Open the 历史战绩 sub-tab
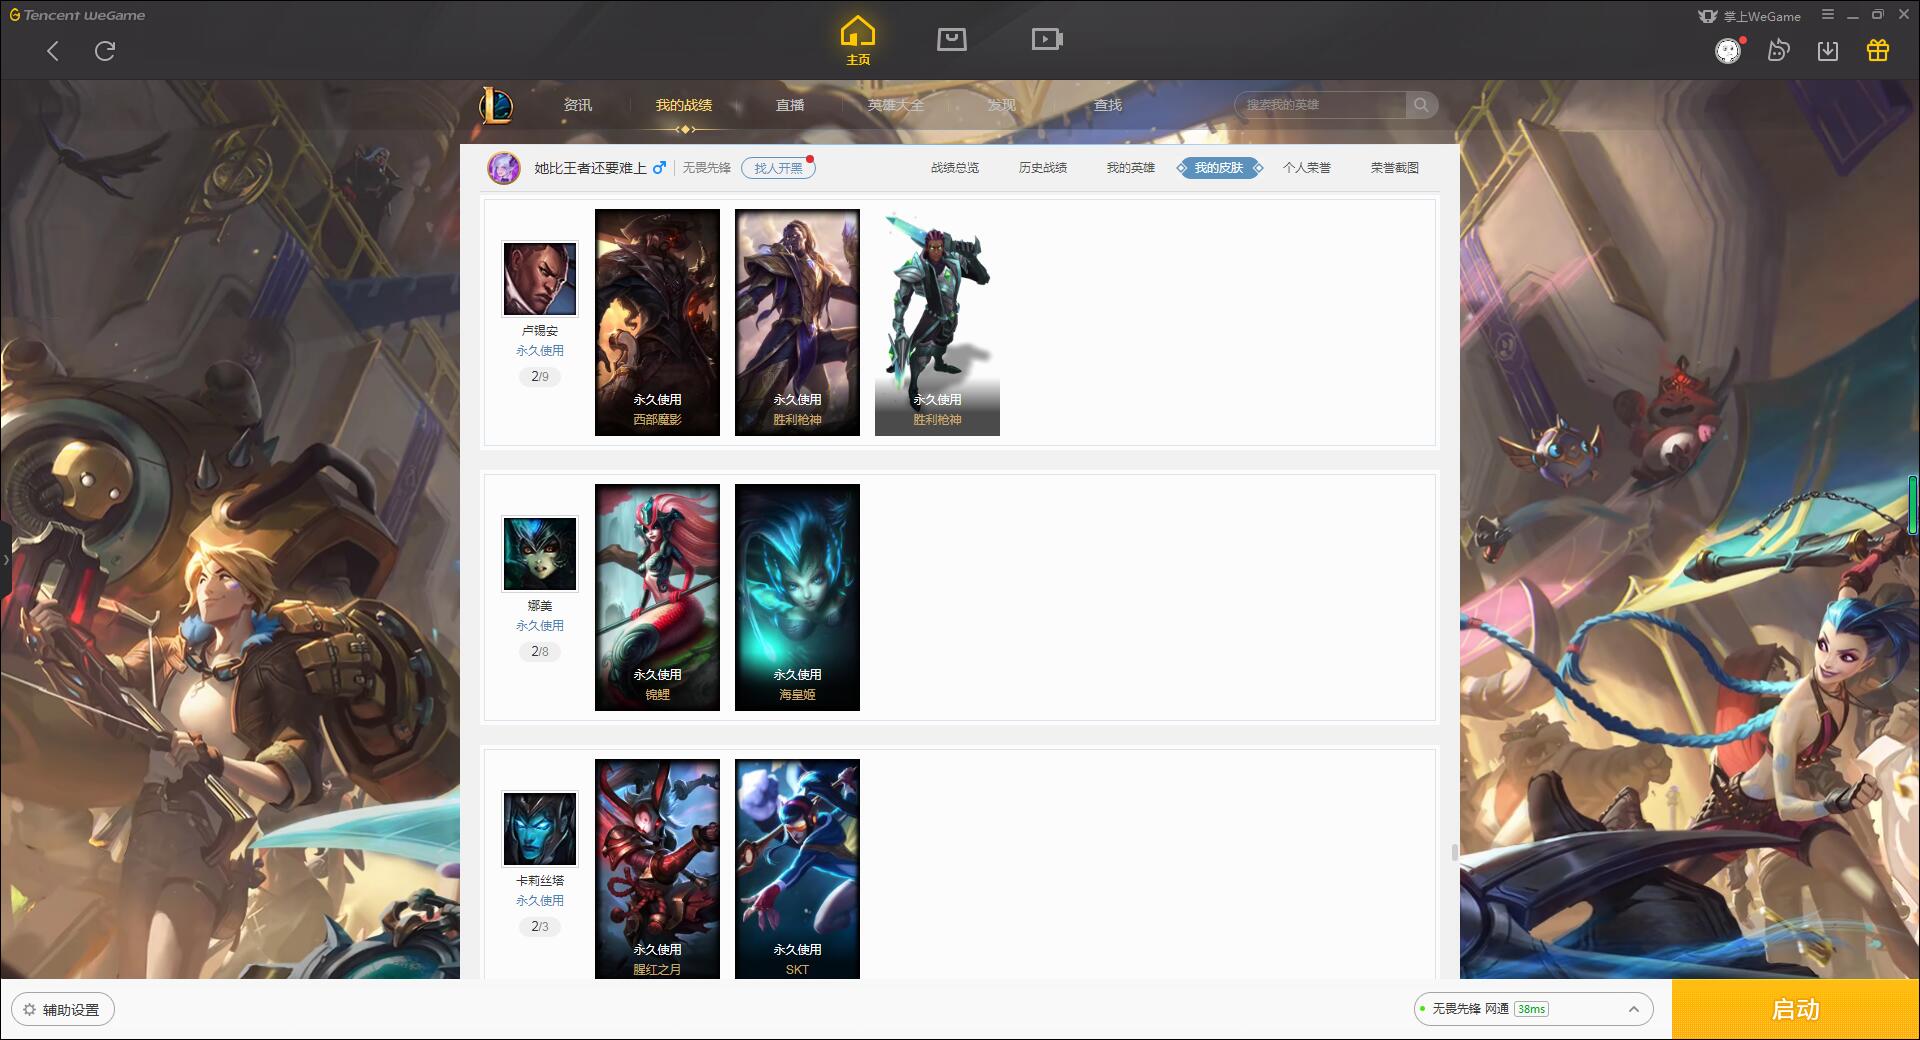 (x=1043, y=168)
